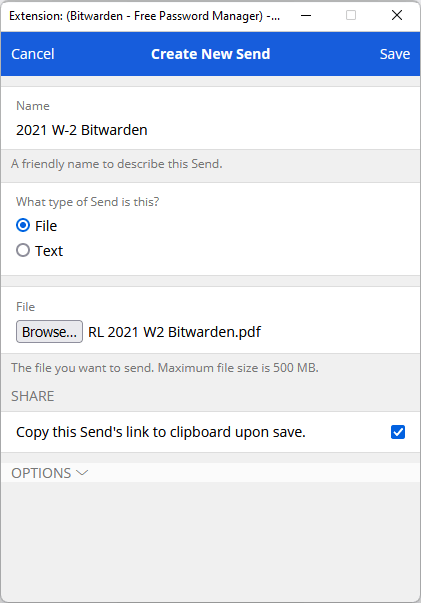Click the Name label above the input
This screenshot has width=421, height=603.
(x=33, y=106)
